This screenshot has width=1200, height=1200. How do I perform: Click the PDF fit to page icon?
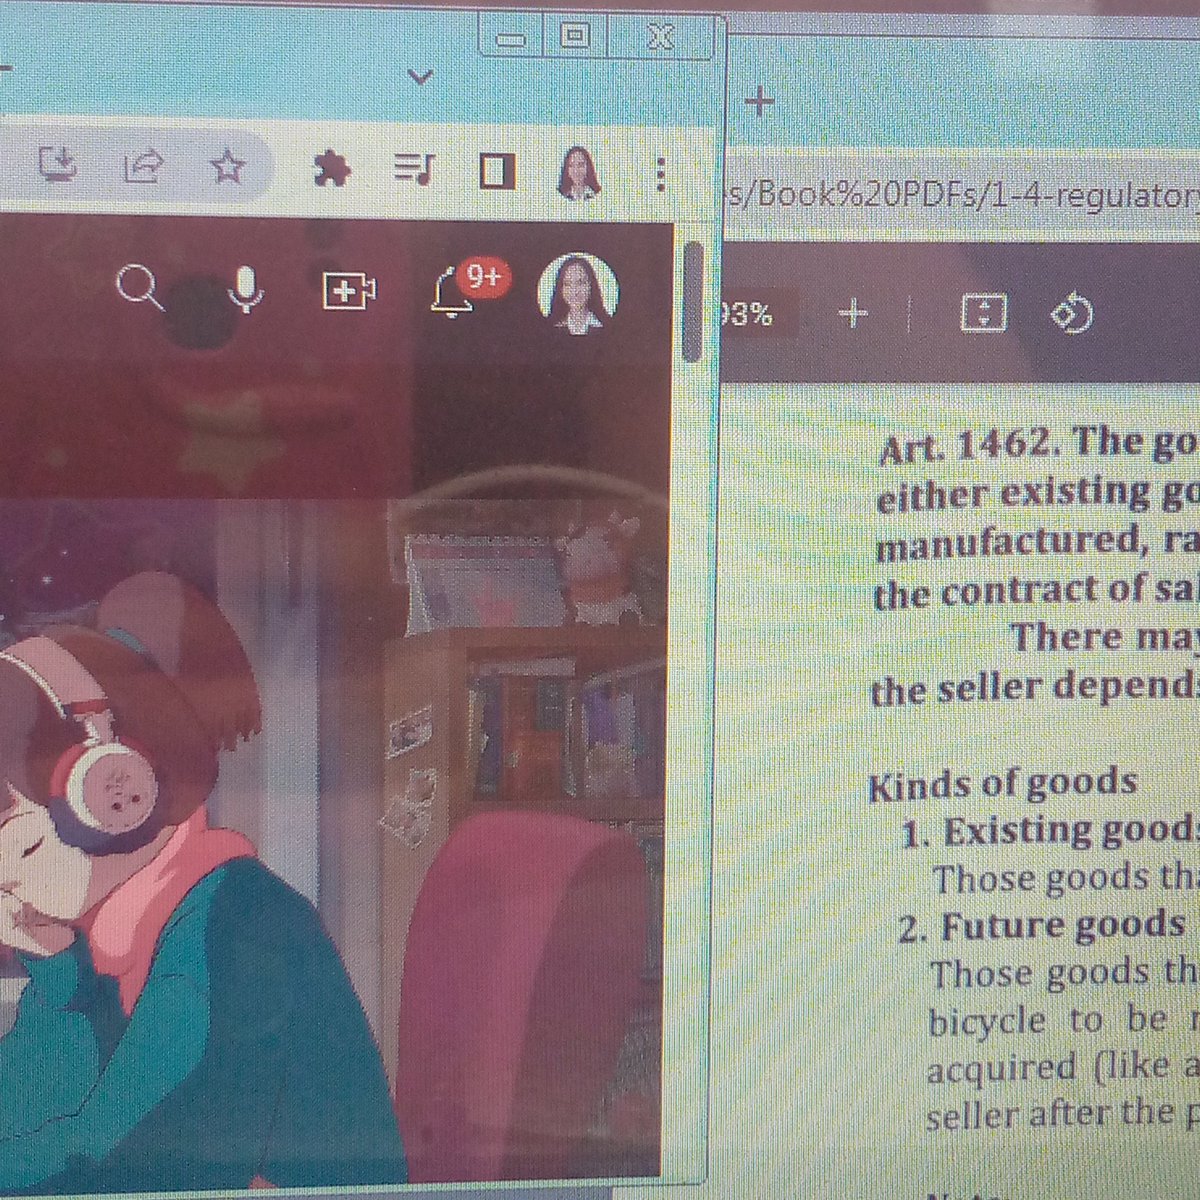coord(984,314)
